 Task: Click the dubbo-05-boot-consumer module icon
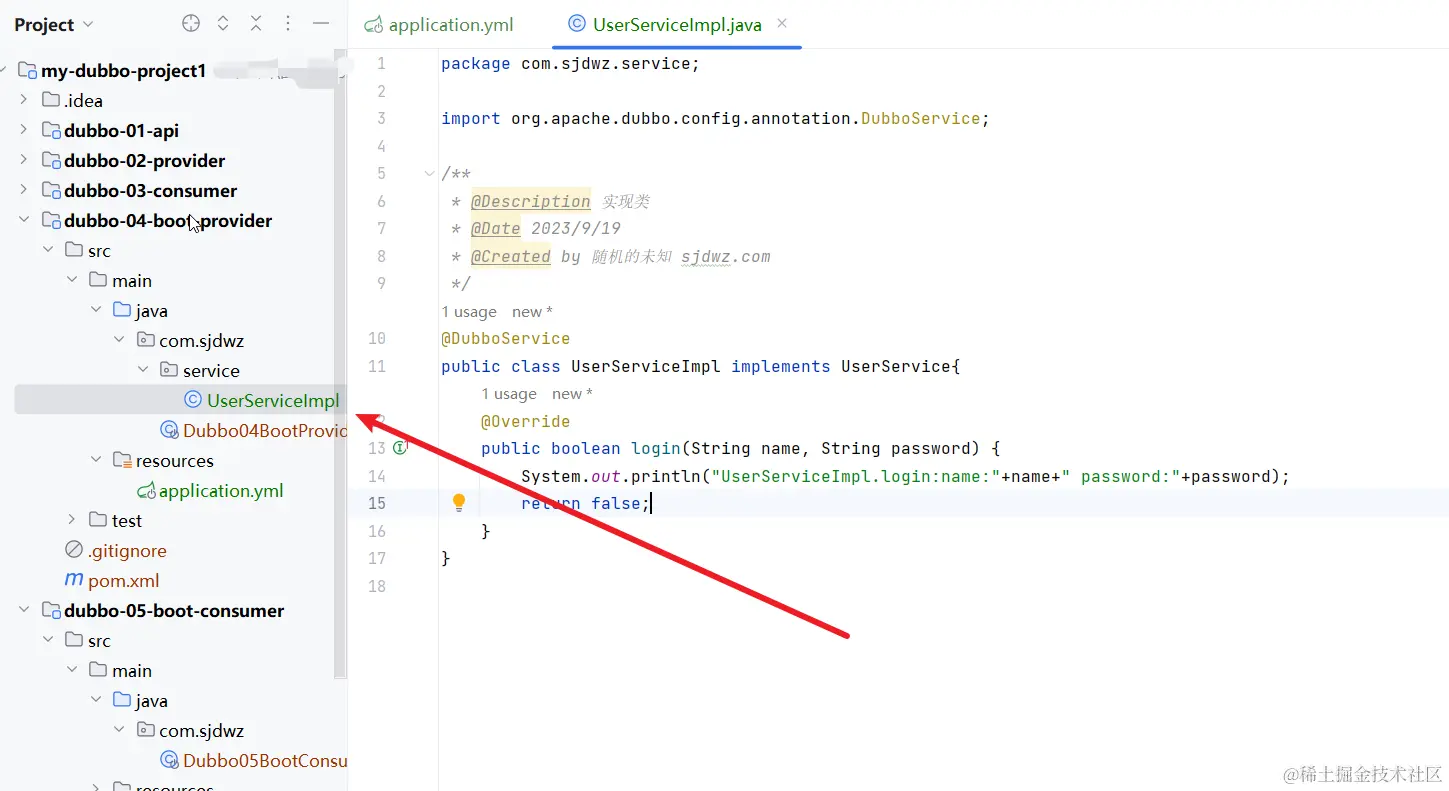(51, 610)
